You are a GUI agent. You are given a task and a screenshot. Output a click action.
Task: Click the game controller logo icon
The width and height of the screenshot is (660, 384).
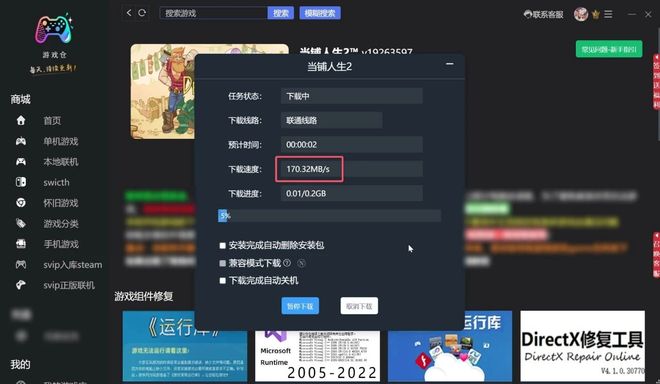54,29
